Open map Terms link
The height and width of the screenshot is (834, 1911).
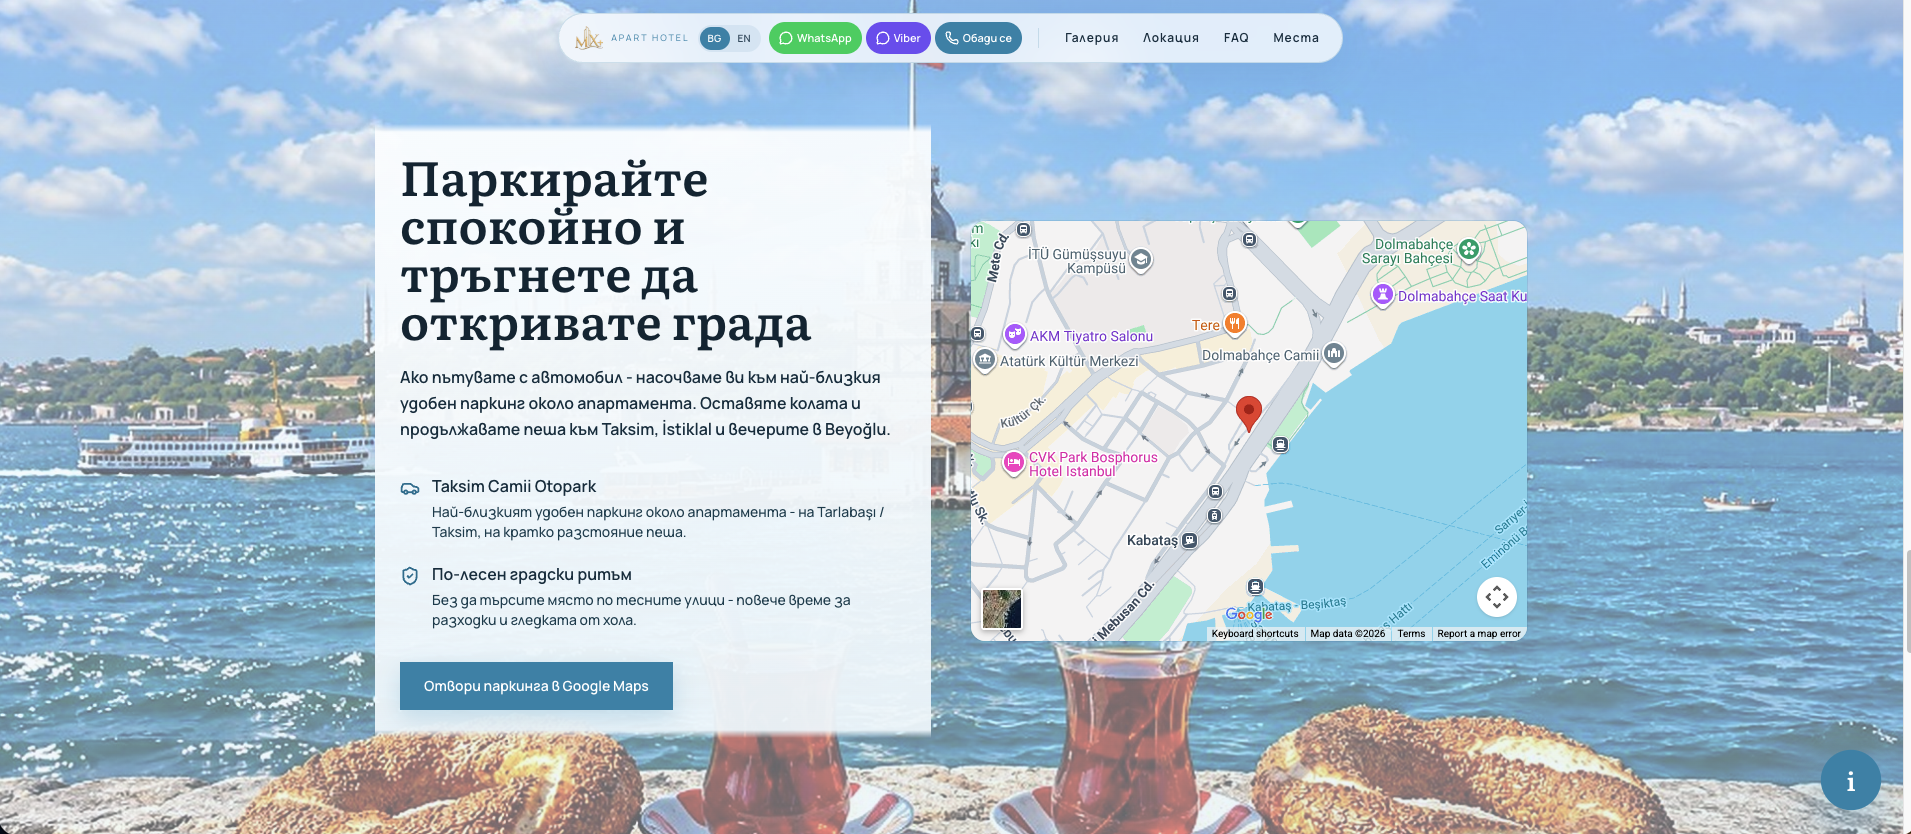point(1411,633)
